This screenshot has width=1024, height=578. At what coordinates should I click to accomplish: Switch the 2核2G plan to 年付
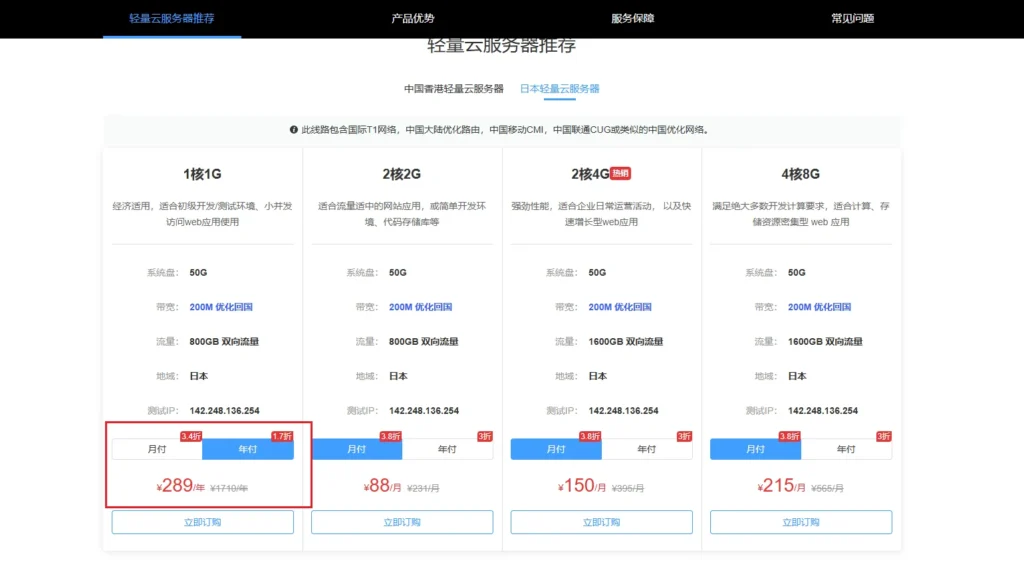(447, 450)
